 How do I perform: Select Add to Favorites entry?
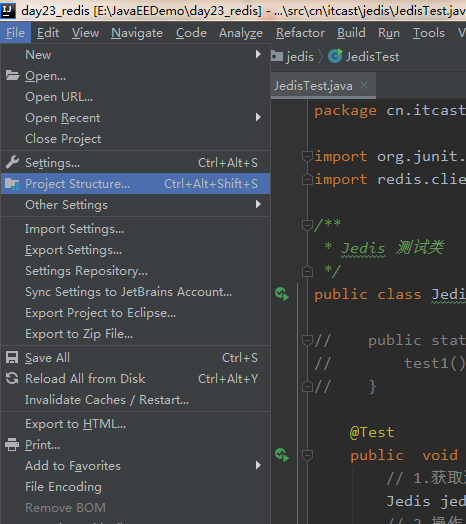point(135,466)
